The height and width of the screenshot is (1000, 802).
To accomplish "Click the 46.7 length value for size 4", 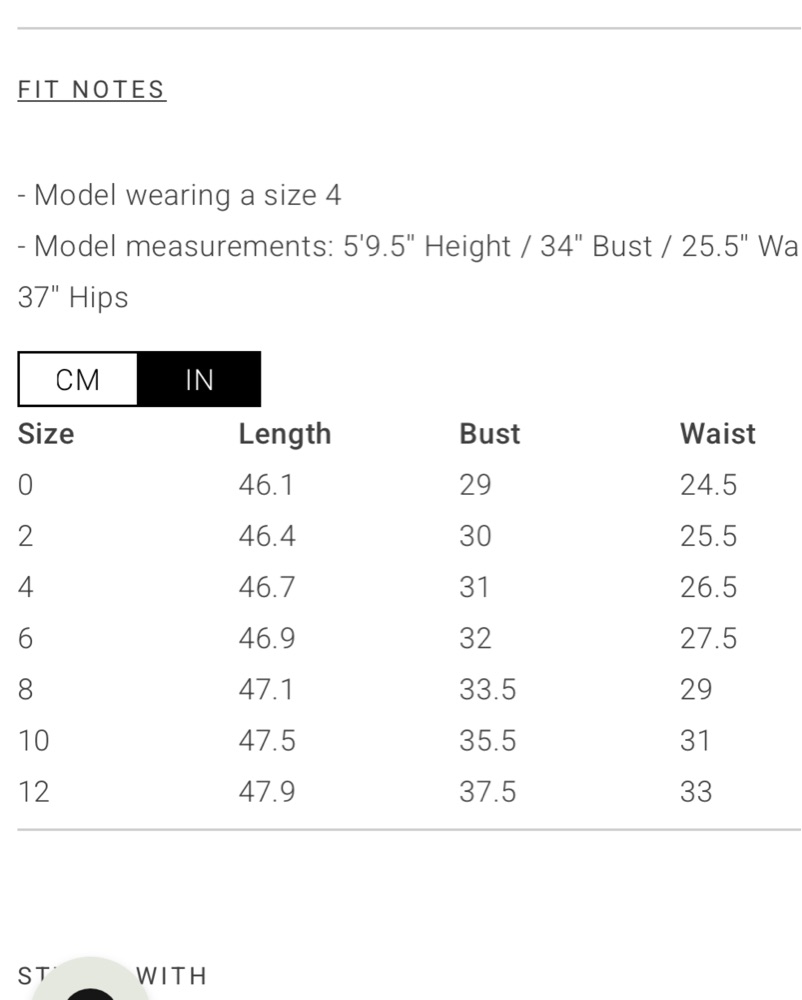I will [267, 587].
